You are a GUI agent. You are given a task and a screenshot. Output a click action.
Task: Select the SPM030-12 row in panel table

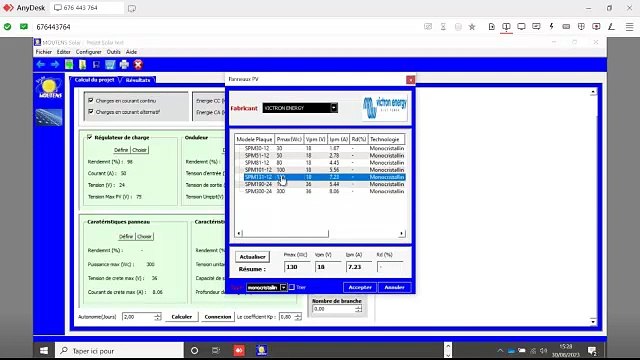tap(321, 148)
